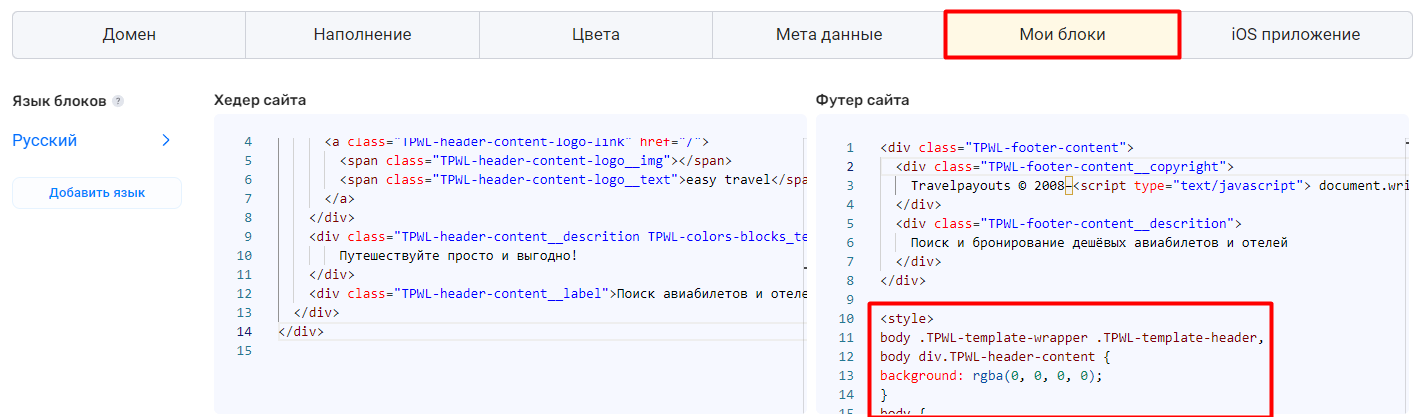Go to the iOS приложение tab
The height and width of the screenshot is (417, 1425).
click(1295, 35)
